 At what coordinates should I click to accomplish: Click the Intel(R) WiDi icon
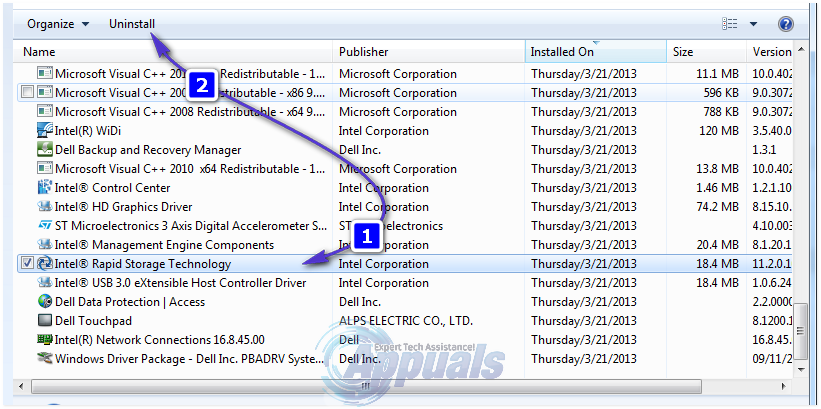point(45,131)
